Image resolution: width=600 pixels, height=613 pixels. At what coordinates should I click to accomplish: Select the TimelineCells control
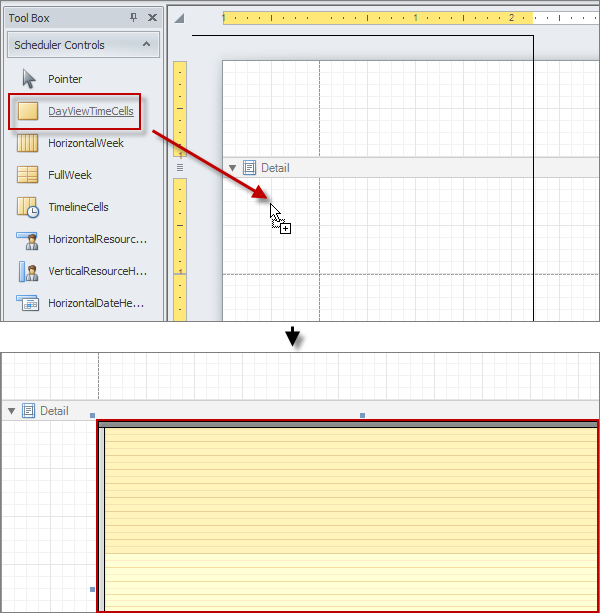click(78, 207)
